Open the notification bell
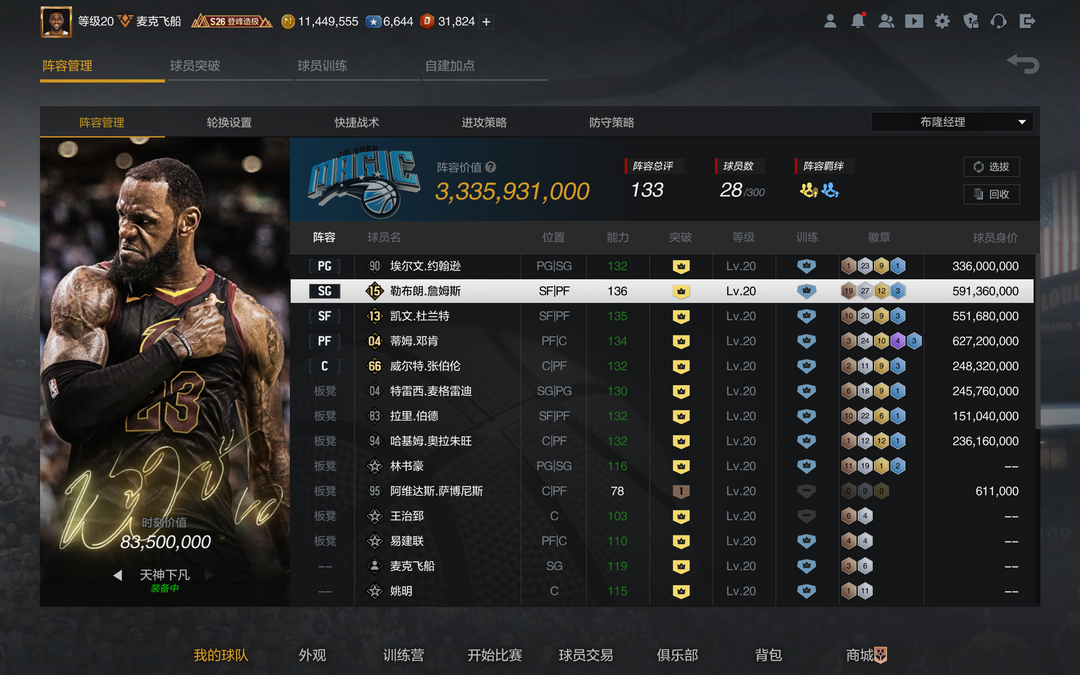1080x675 pixels. [x=858, y=21]
